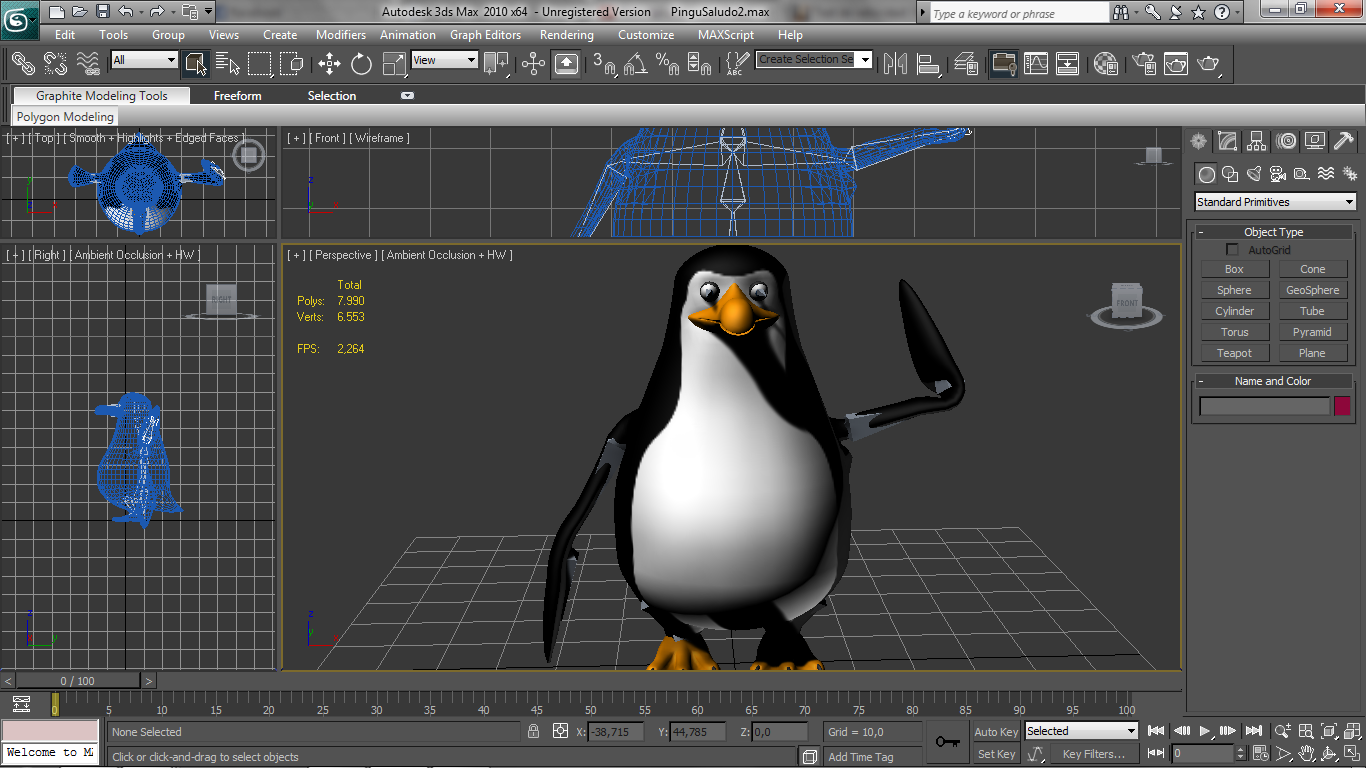Click the object color swatch
The image size is (1366, 768).
pos(1342,406)
